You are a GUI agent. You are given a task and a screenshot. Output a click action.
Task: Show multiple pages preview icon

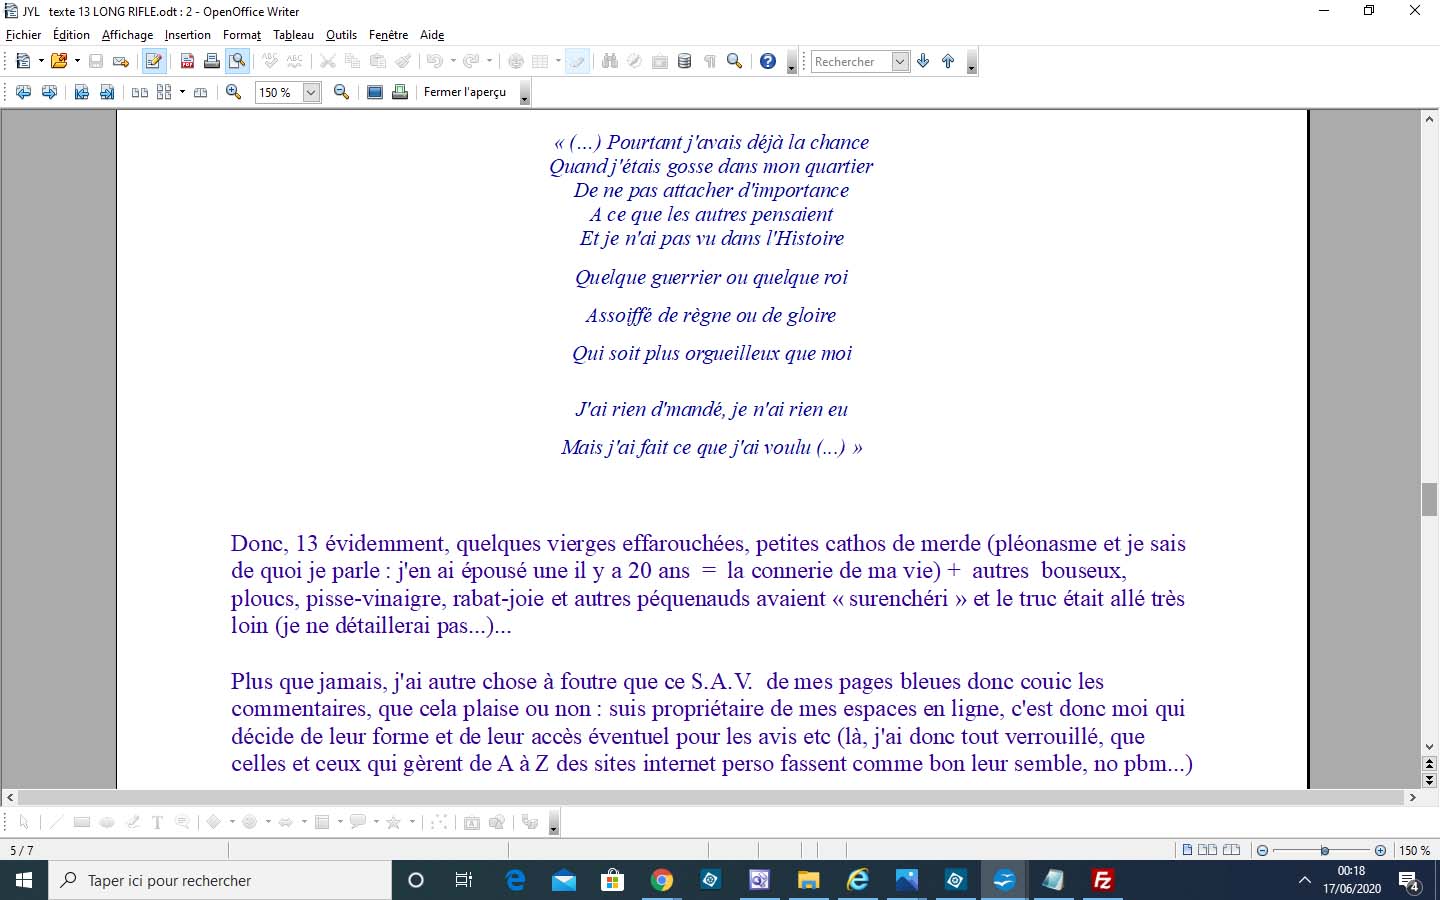(x=164, y=92)
